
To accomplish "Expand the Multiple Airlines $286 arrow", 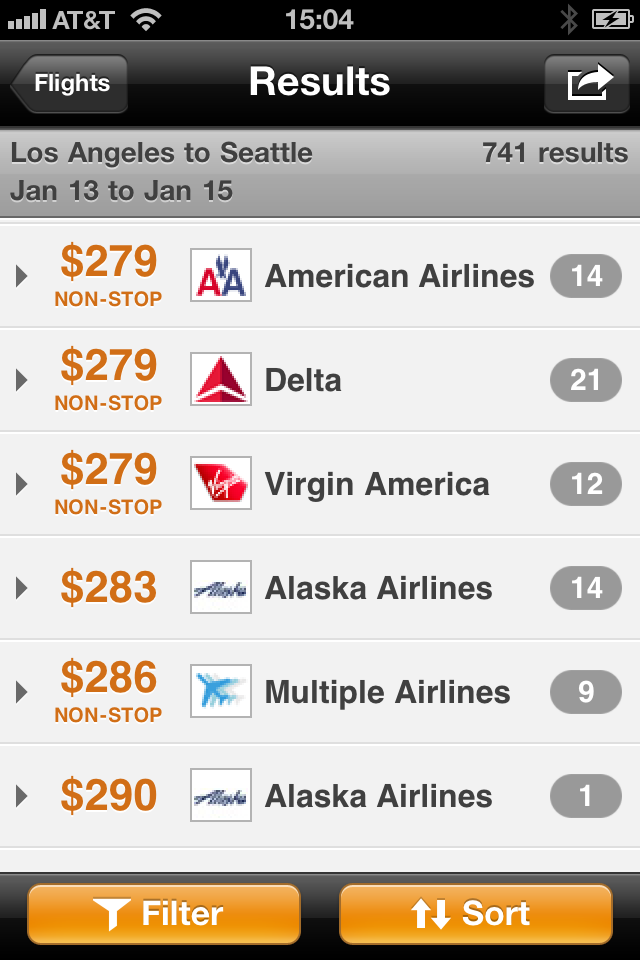I will [22, 692].
